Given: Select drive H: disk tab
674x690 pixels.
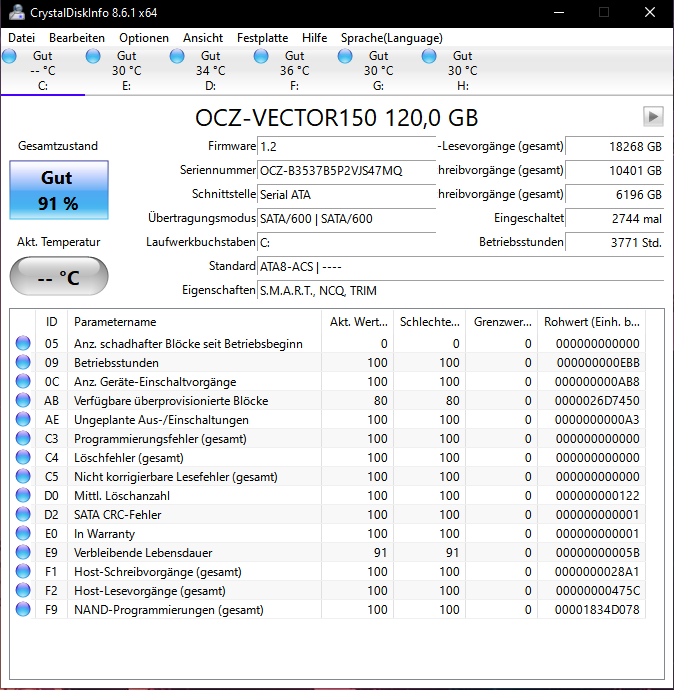Looking at the screenshot, I should tap(463, 70).
